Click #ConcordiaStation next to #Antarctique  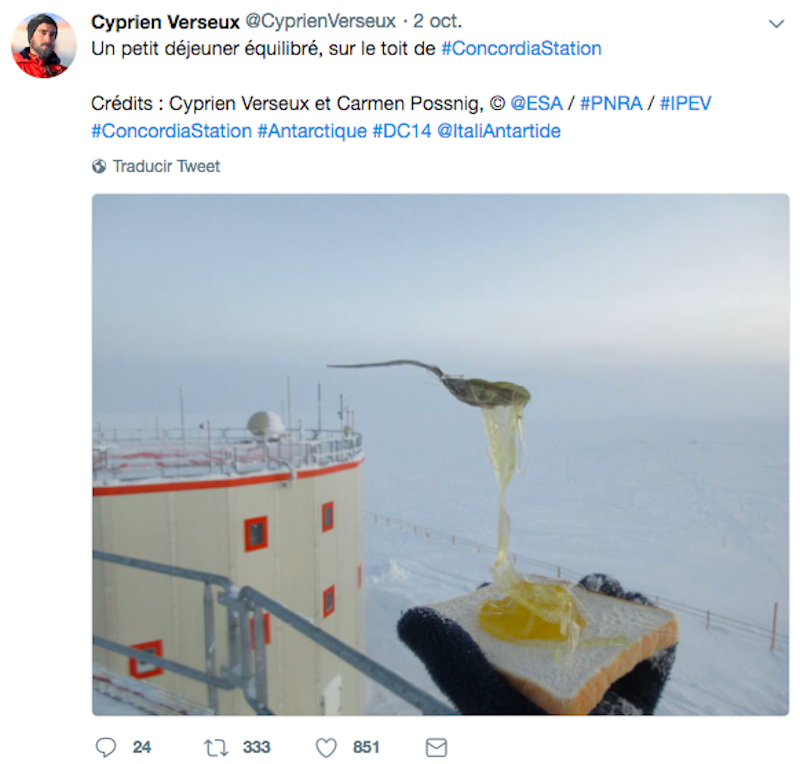(x=171, y=131)
